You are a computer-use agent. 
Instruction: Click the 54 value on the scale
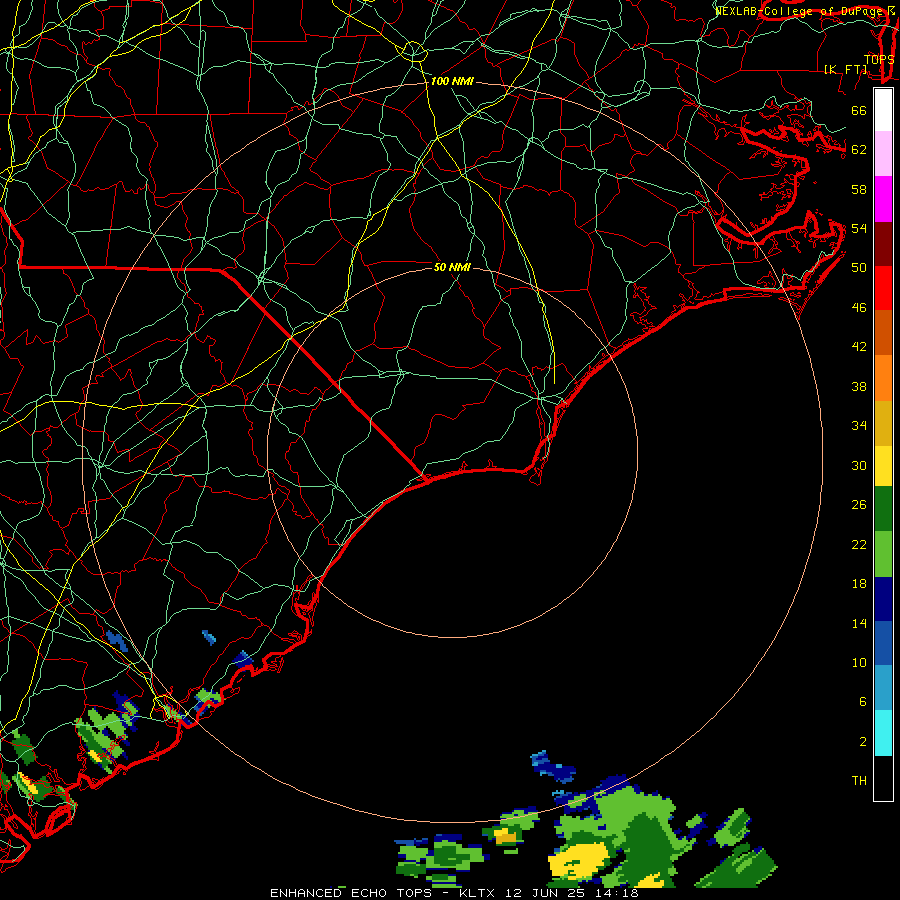pos(859,228)
